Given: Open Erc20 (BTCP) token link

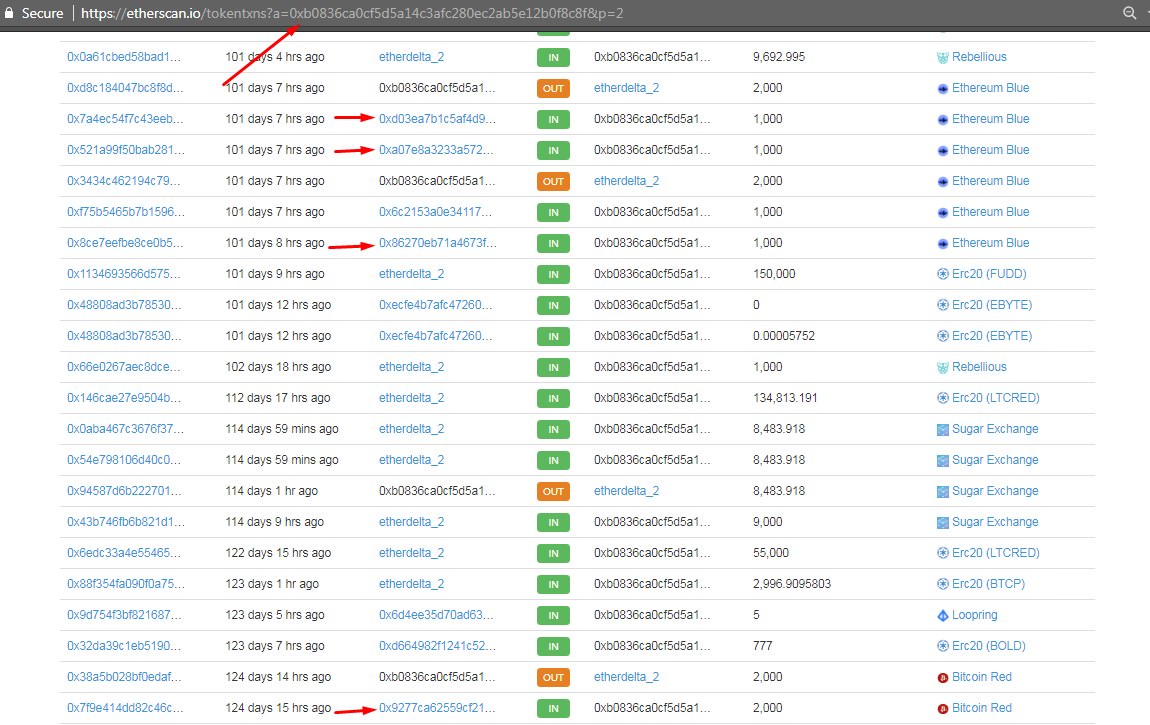Looking at the screenshot, I should click(x=989, y=584).
